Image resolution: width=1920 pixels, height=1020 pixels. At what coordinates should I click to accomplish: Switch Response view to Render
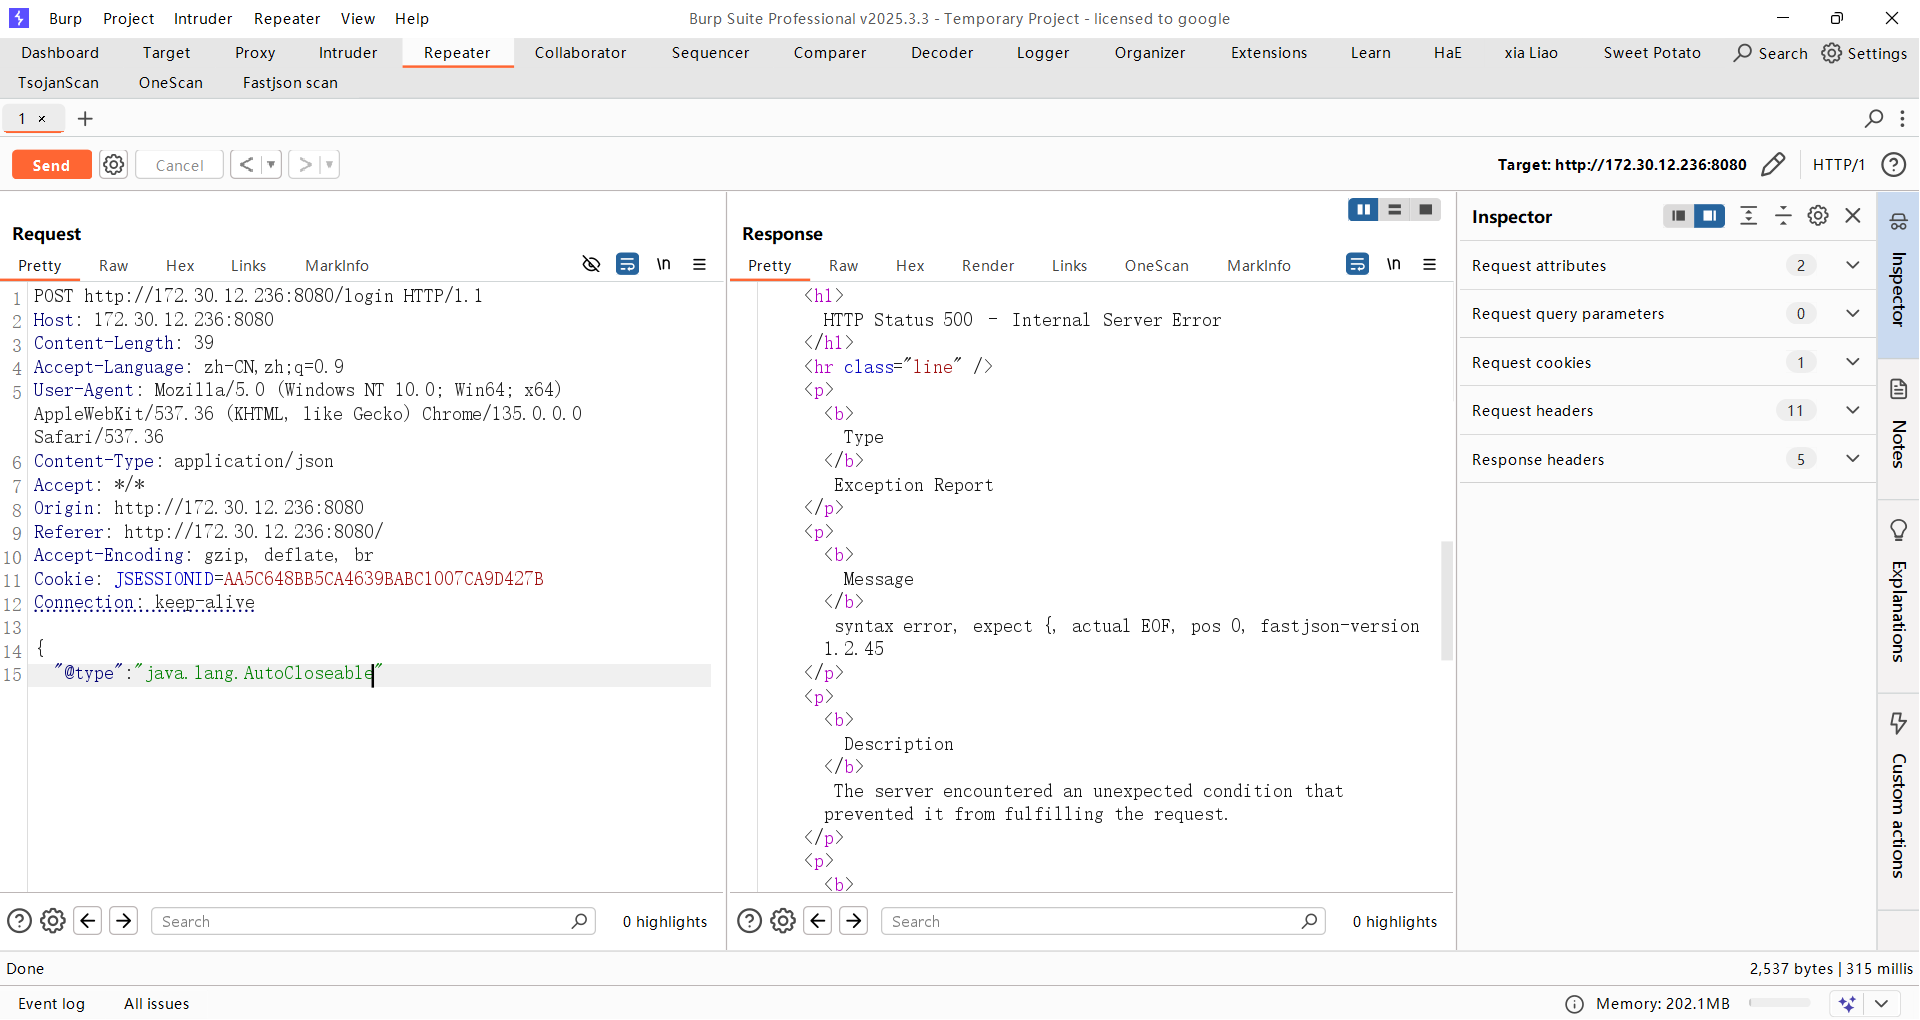(x=988, y=266)
